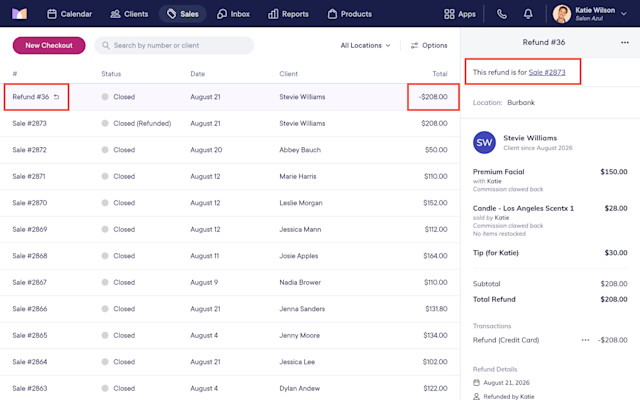
Task: Open the three-dot menu beside Refund #36 title
Action: click(x=624, y=42)
